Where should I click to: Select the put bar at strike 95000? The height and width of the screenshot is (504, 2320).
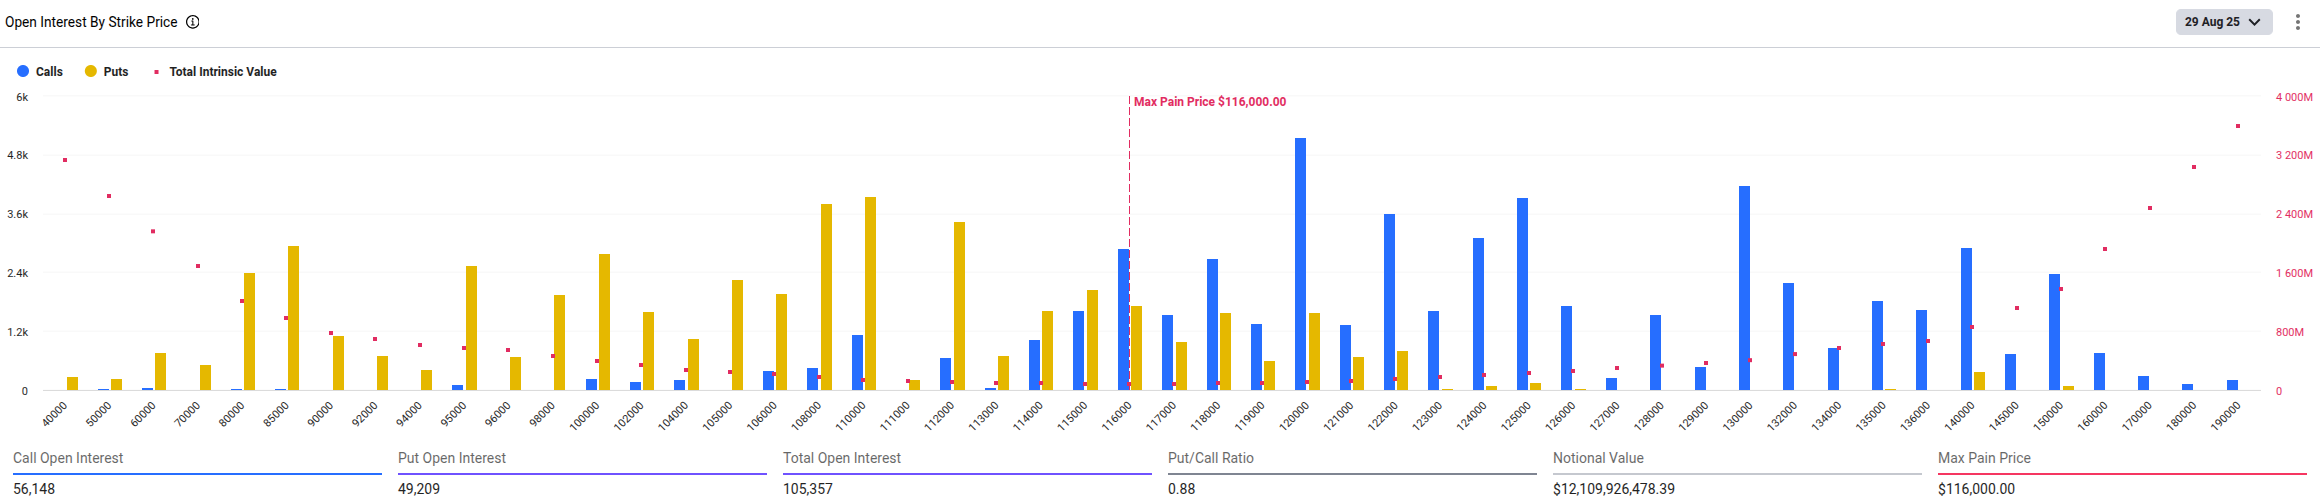pos(471,328)
